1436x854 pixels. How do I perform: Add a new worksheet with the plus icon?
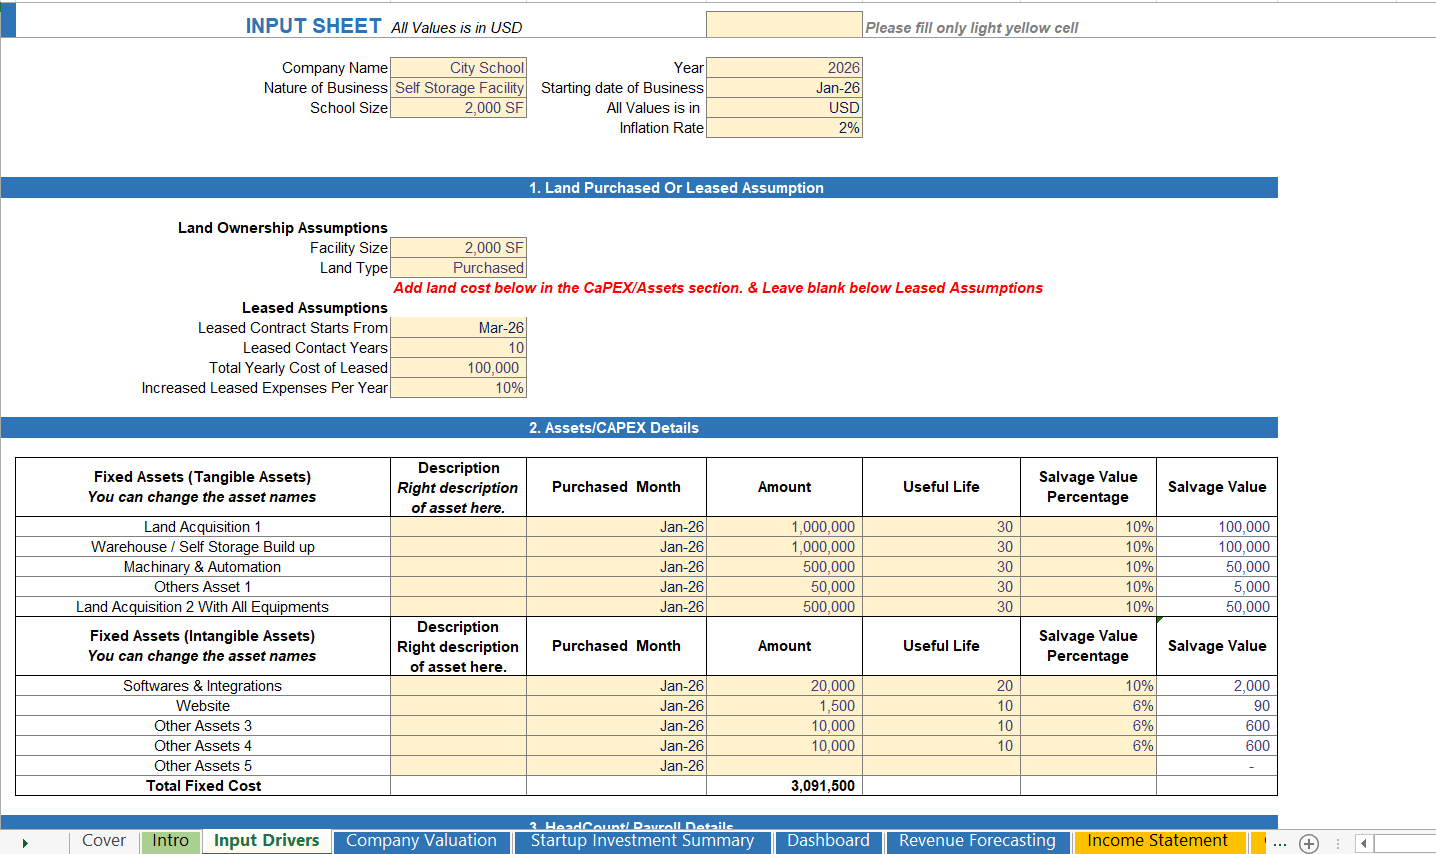point(1310,843)
